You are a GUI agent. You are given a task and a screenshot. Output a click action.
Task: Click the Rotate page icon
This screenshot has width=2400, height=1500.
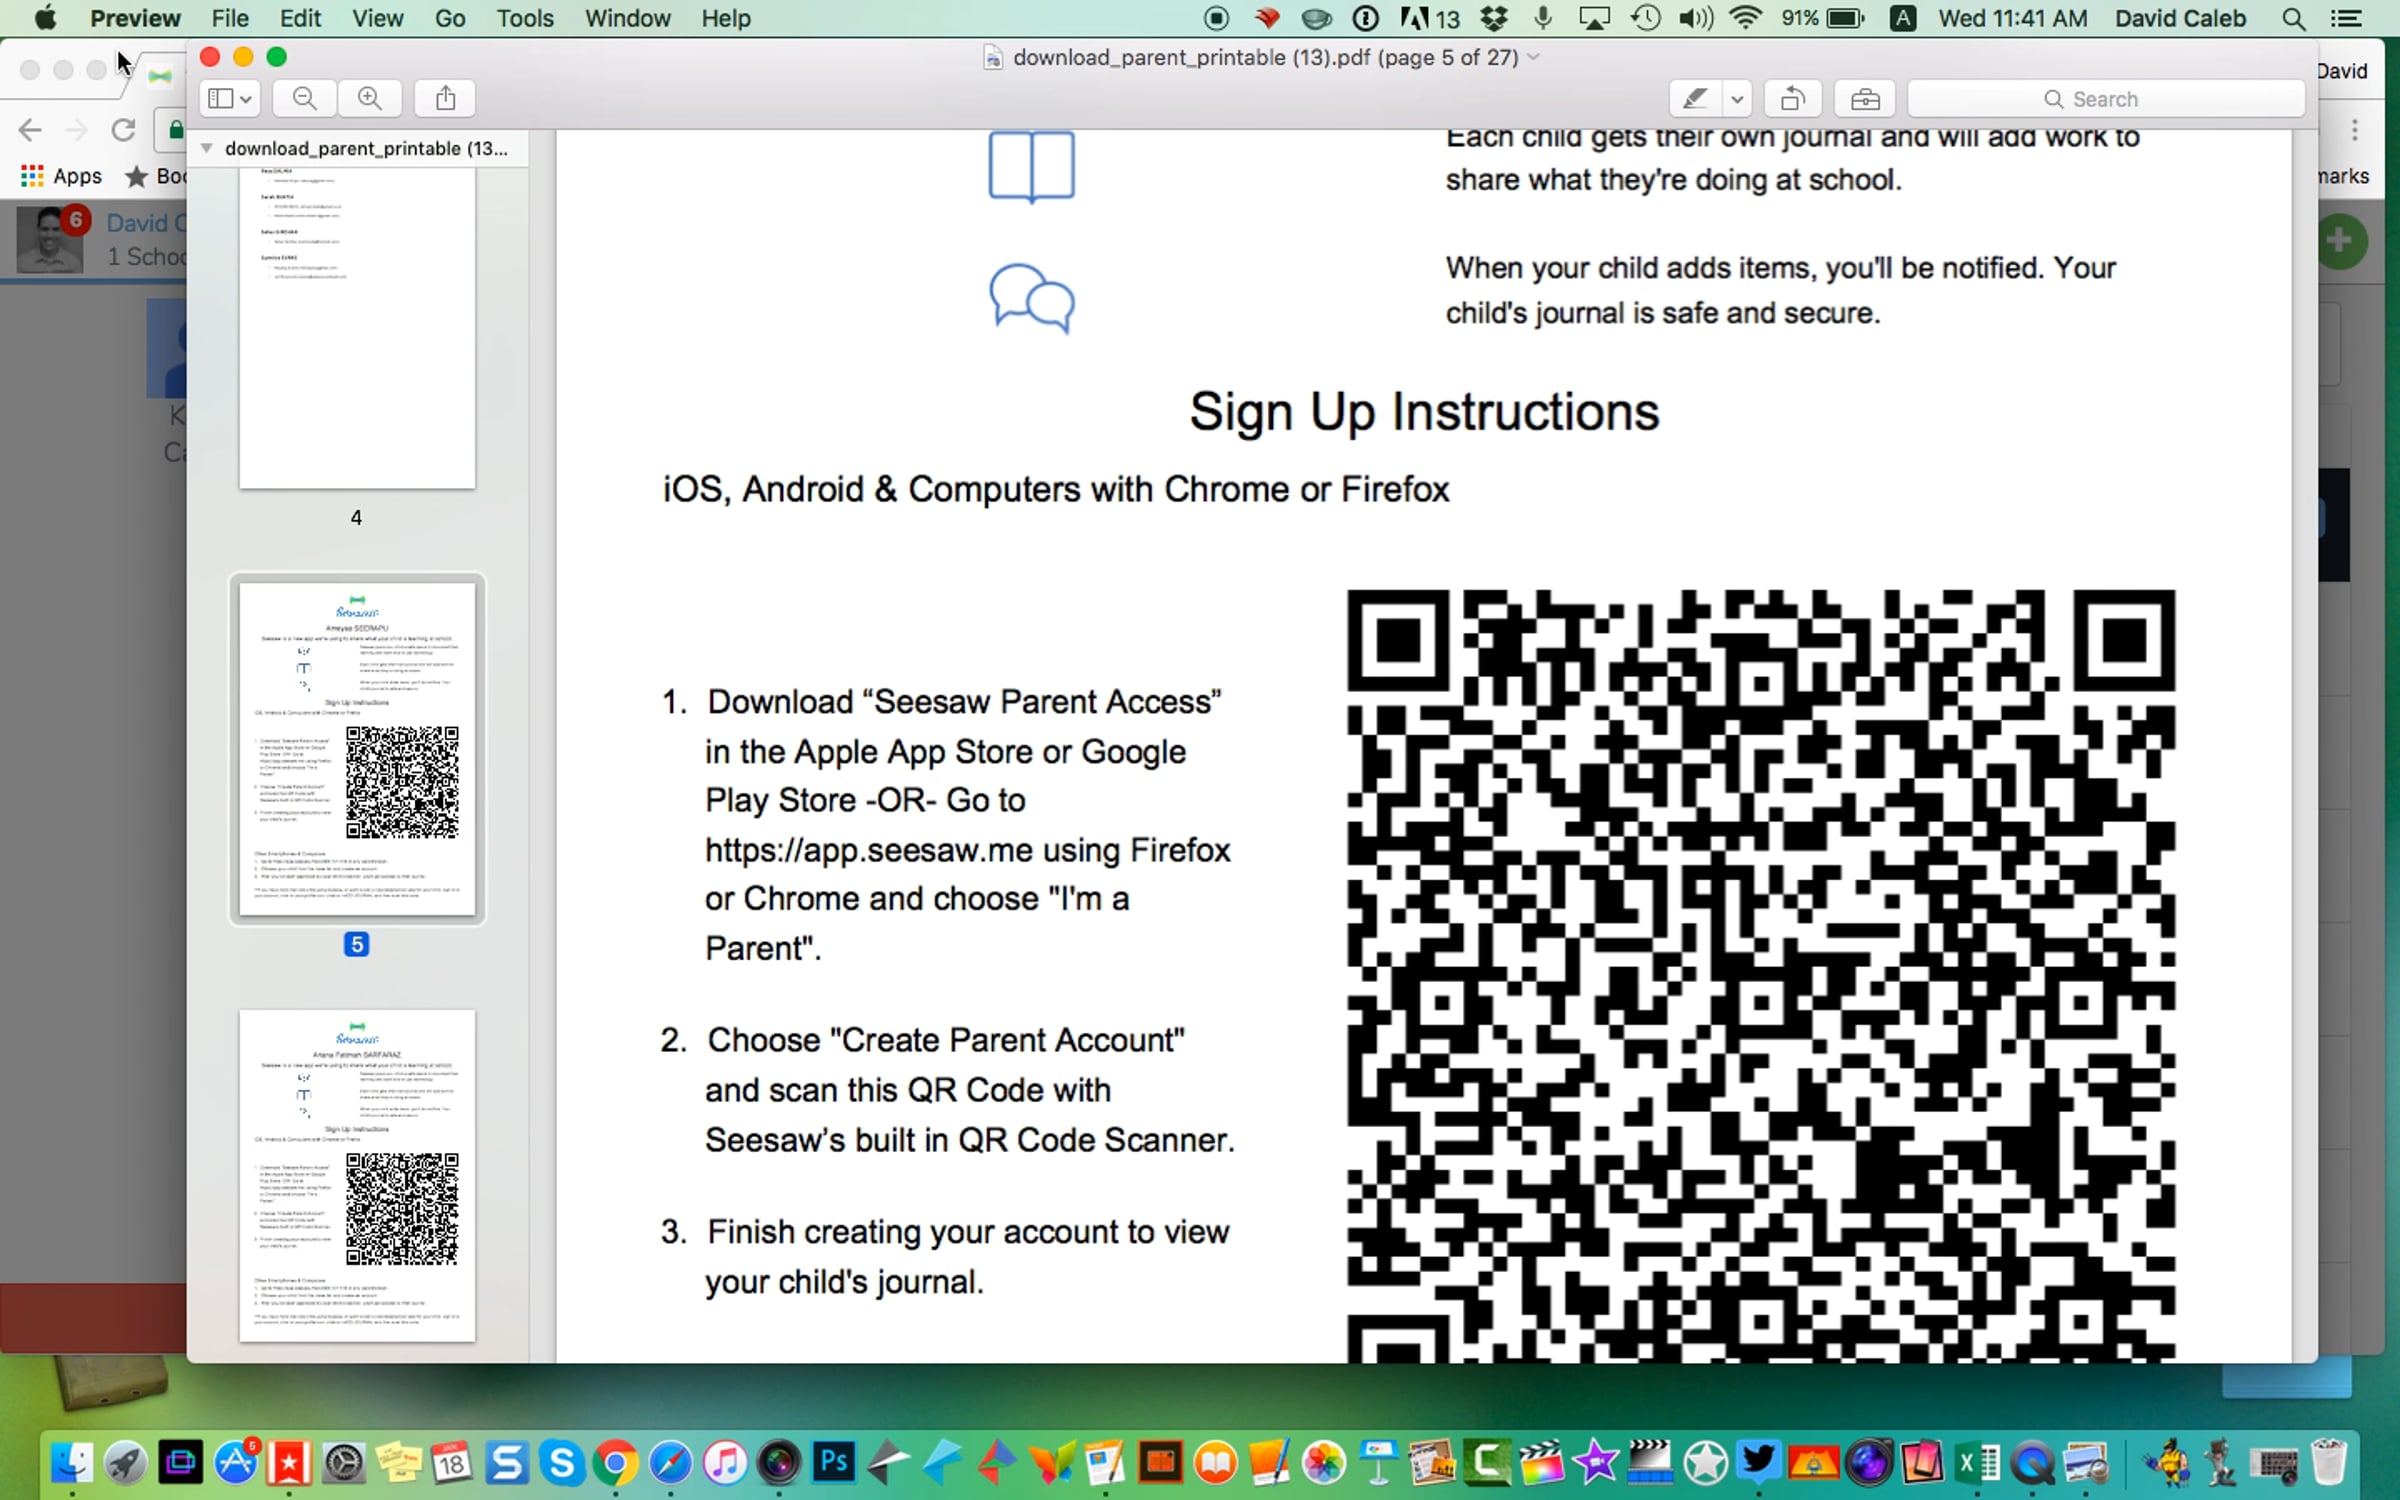pyautogui.click(x=1792, y=98)
